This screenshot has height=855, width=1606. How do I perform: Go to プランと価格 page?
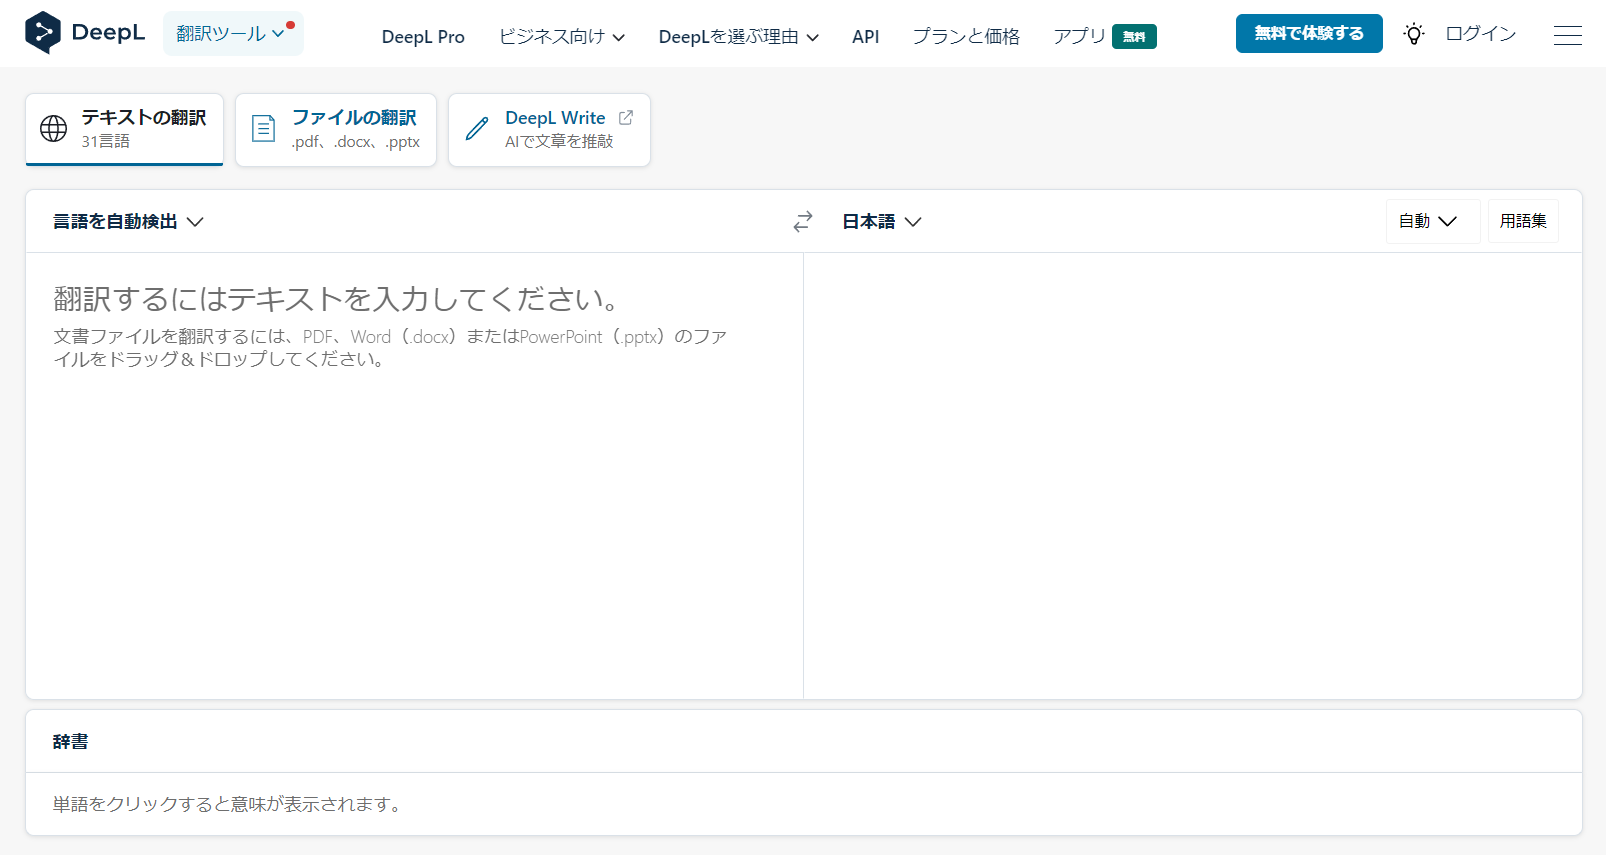click(966, 37)
